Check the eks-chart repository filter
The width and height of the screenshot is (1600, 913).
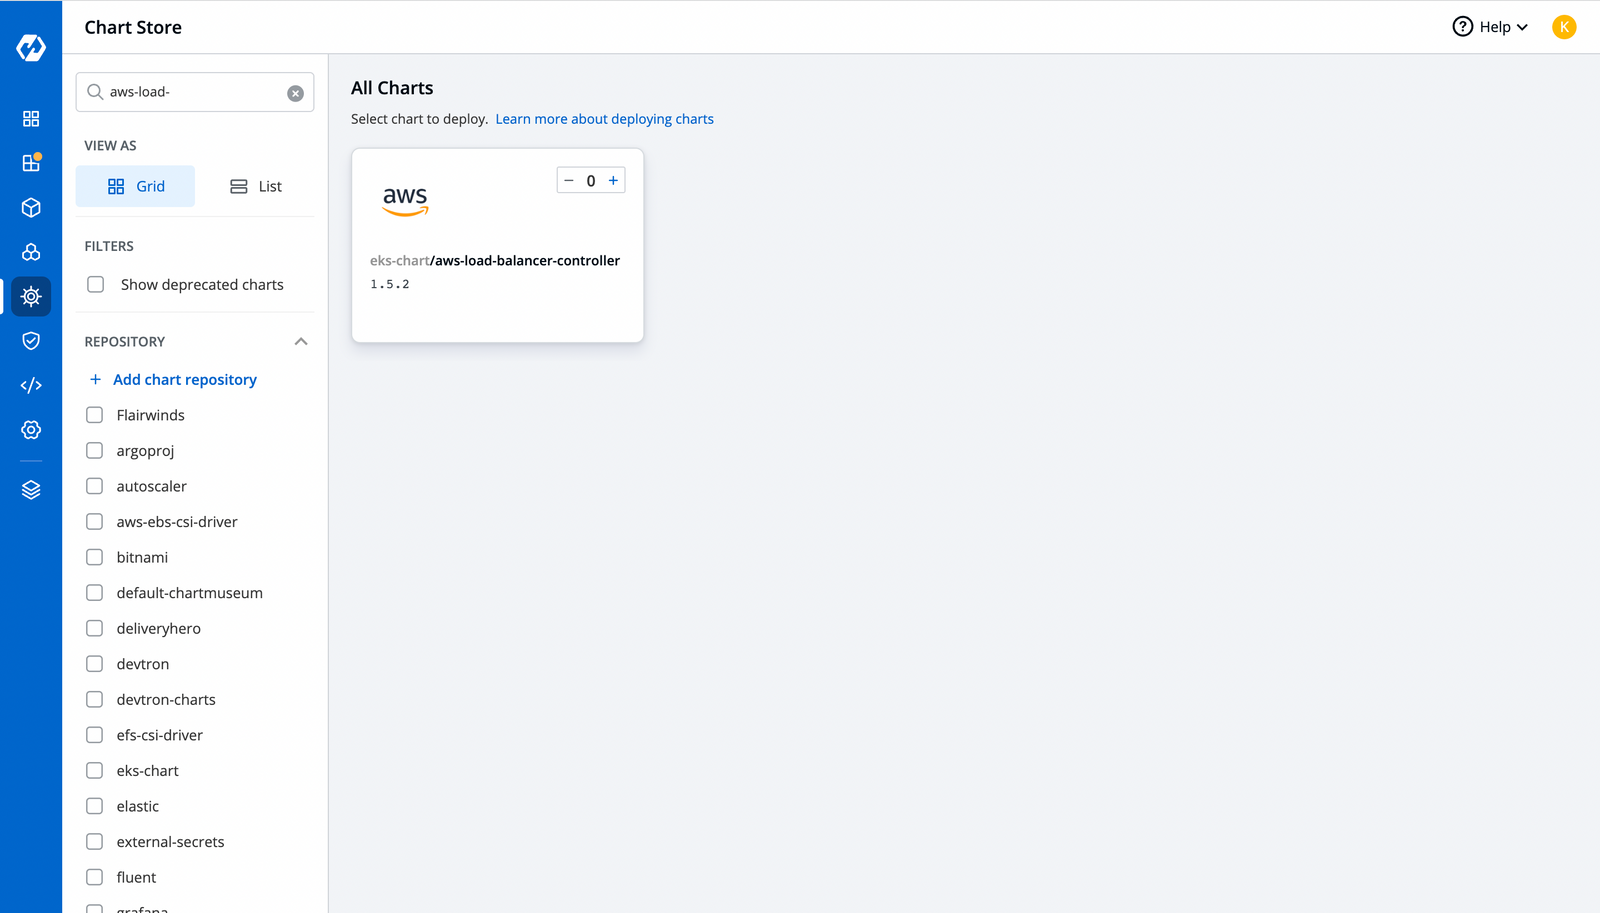tap(94, 770)
